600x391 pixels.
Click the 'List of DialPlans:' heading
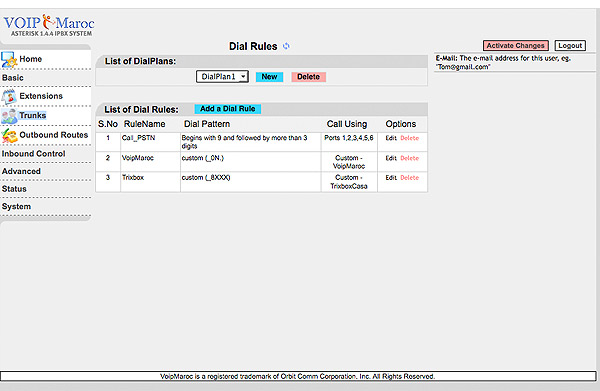(x=140, y=61)
